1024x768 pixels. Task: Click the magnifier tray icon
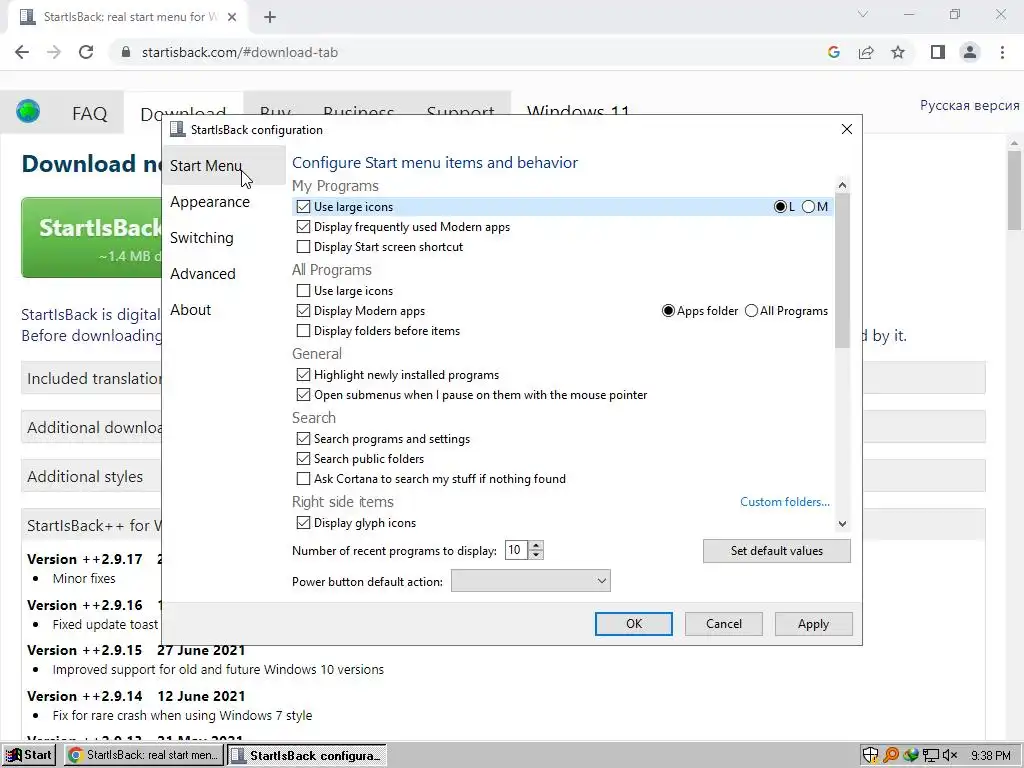891,755
